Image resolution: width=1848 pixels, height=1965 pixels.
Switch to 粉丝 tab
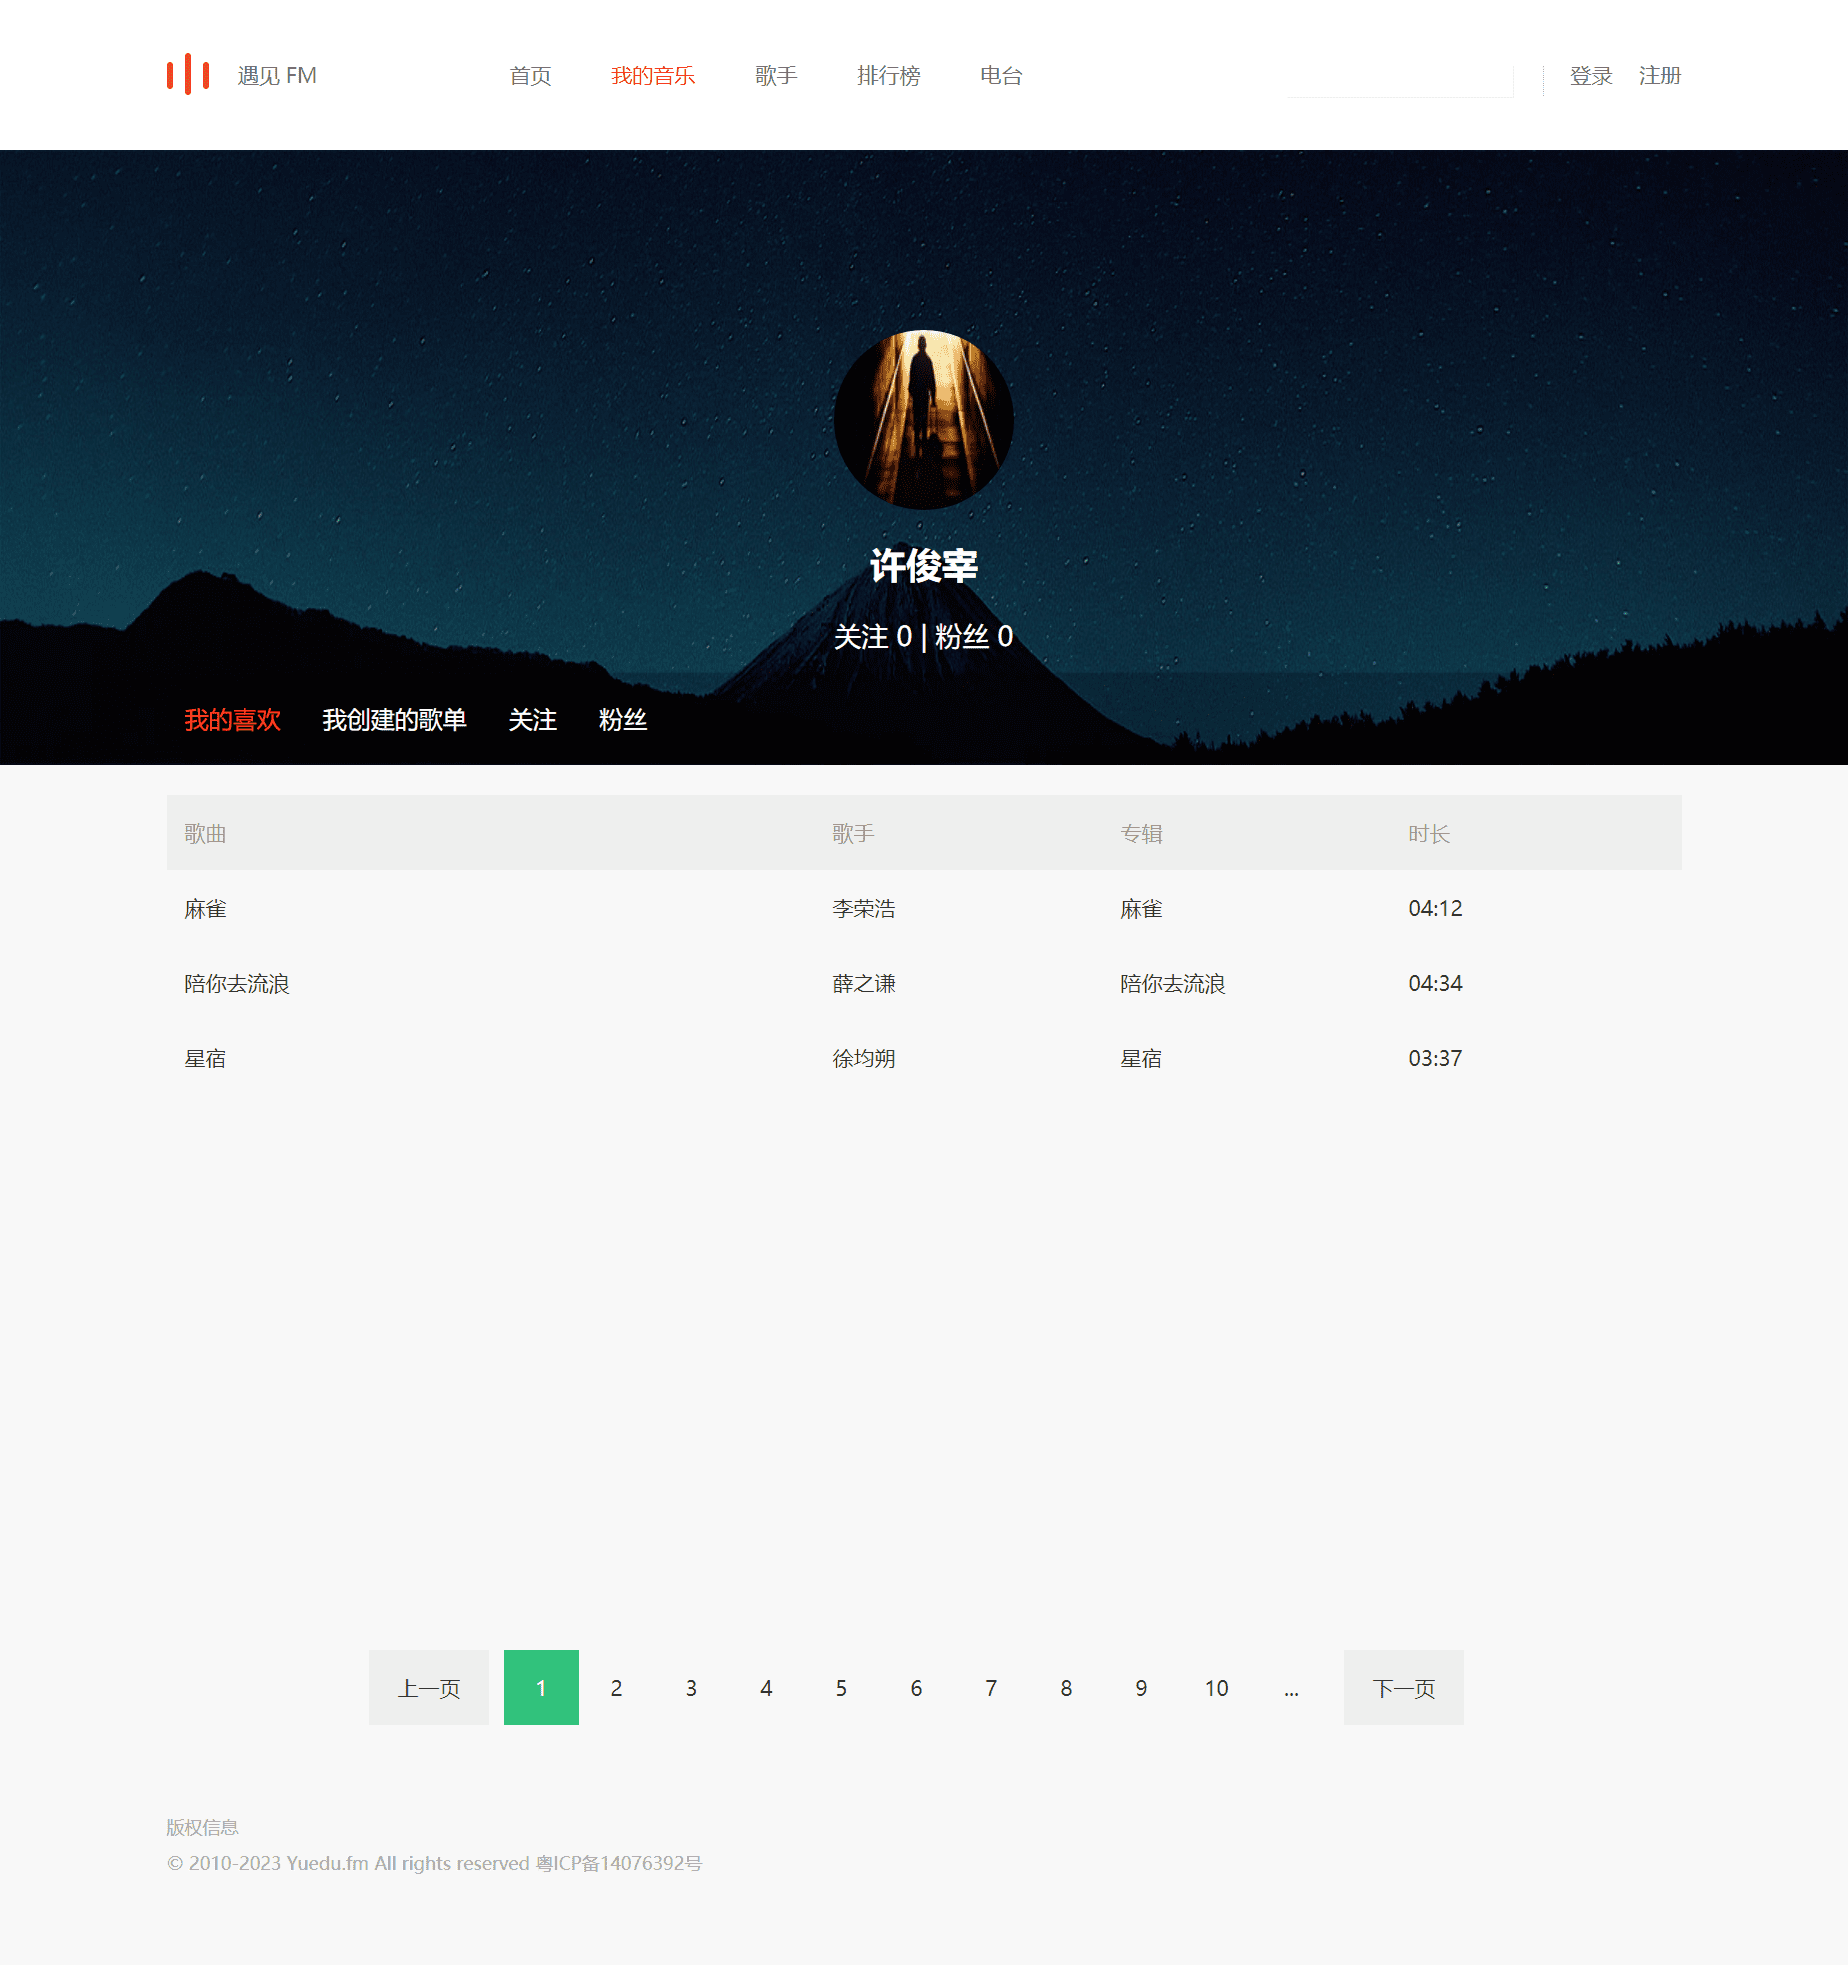(623, 720)
